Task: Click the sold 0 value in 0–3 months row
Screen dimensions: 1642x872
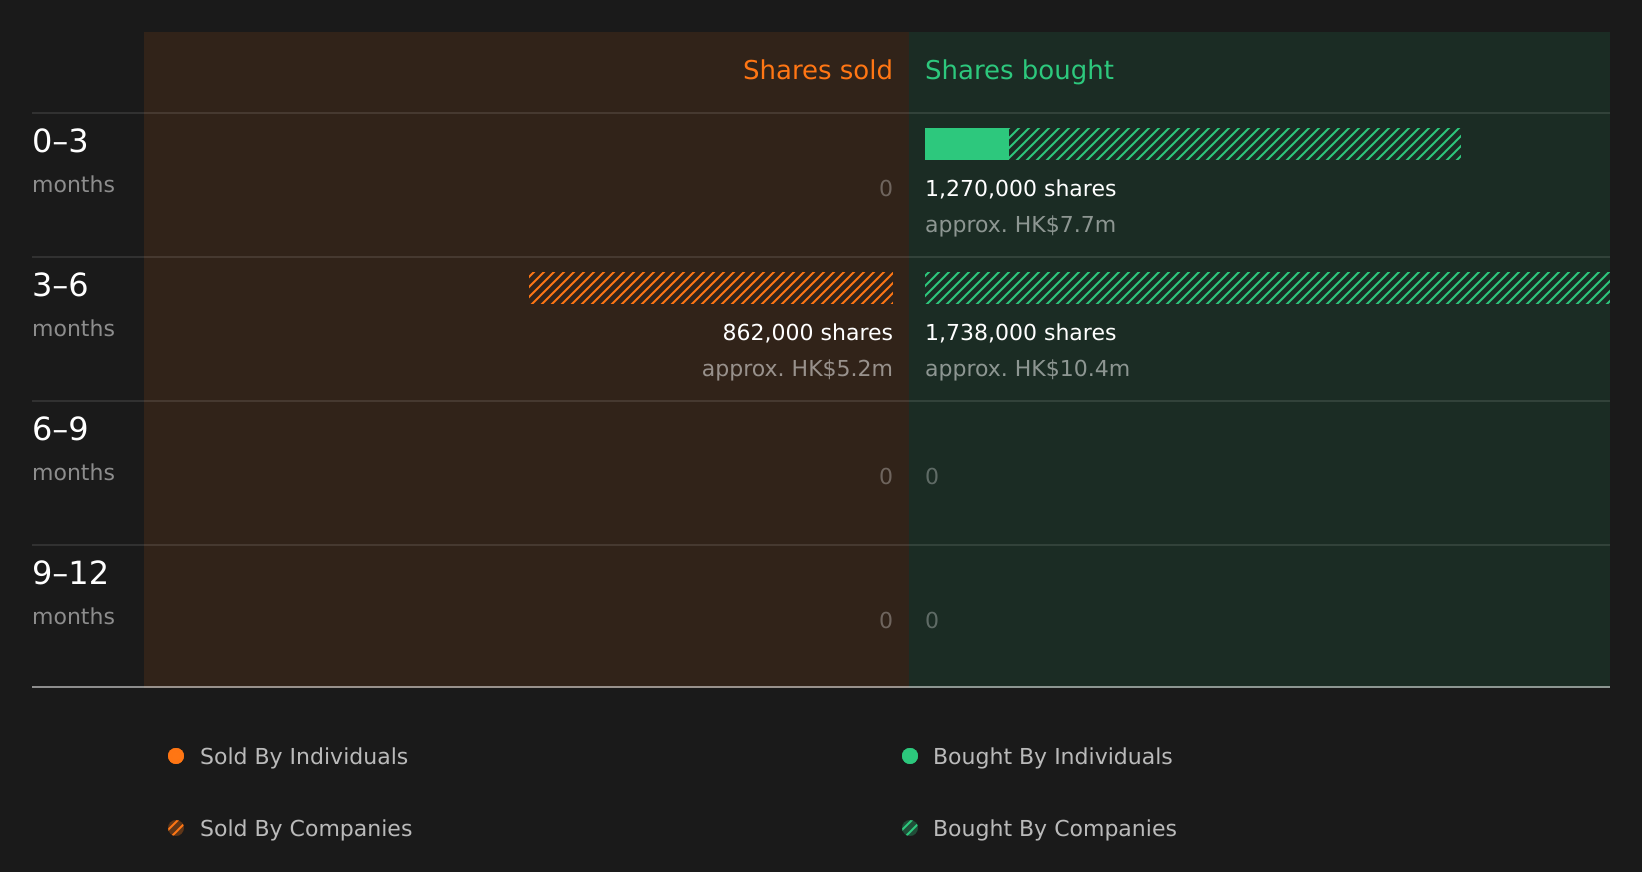Action: [886, 189]
